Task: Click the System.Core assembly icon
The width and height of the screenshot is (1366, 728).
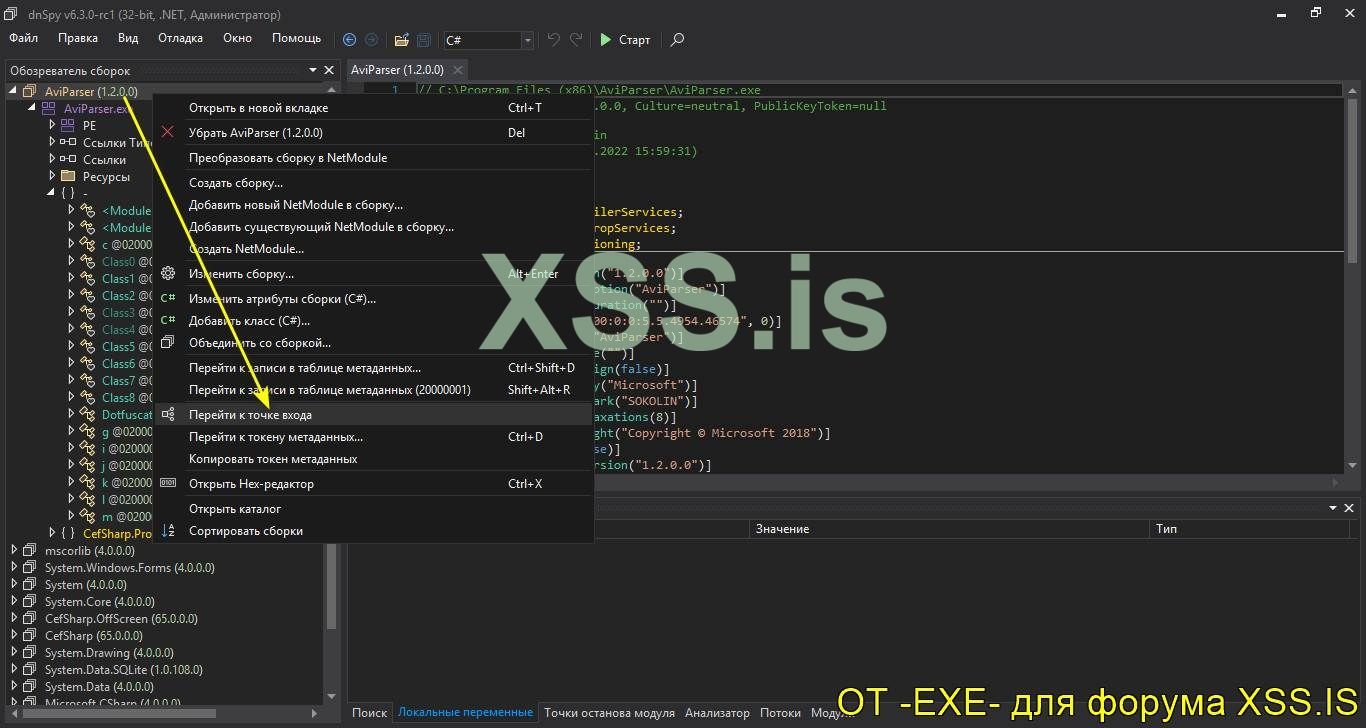Action: click(x=29, y=602)
